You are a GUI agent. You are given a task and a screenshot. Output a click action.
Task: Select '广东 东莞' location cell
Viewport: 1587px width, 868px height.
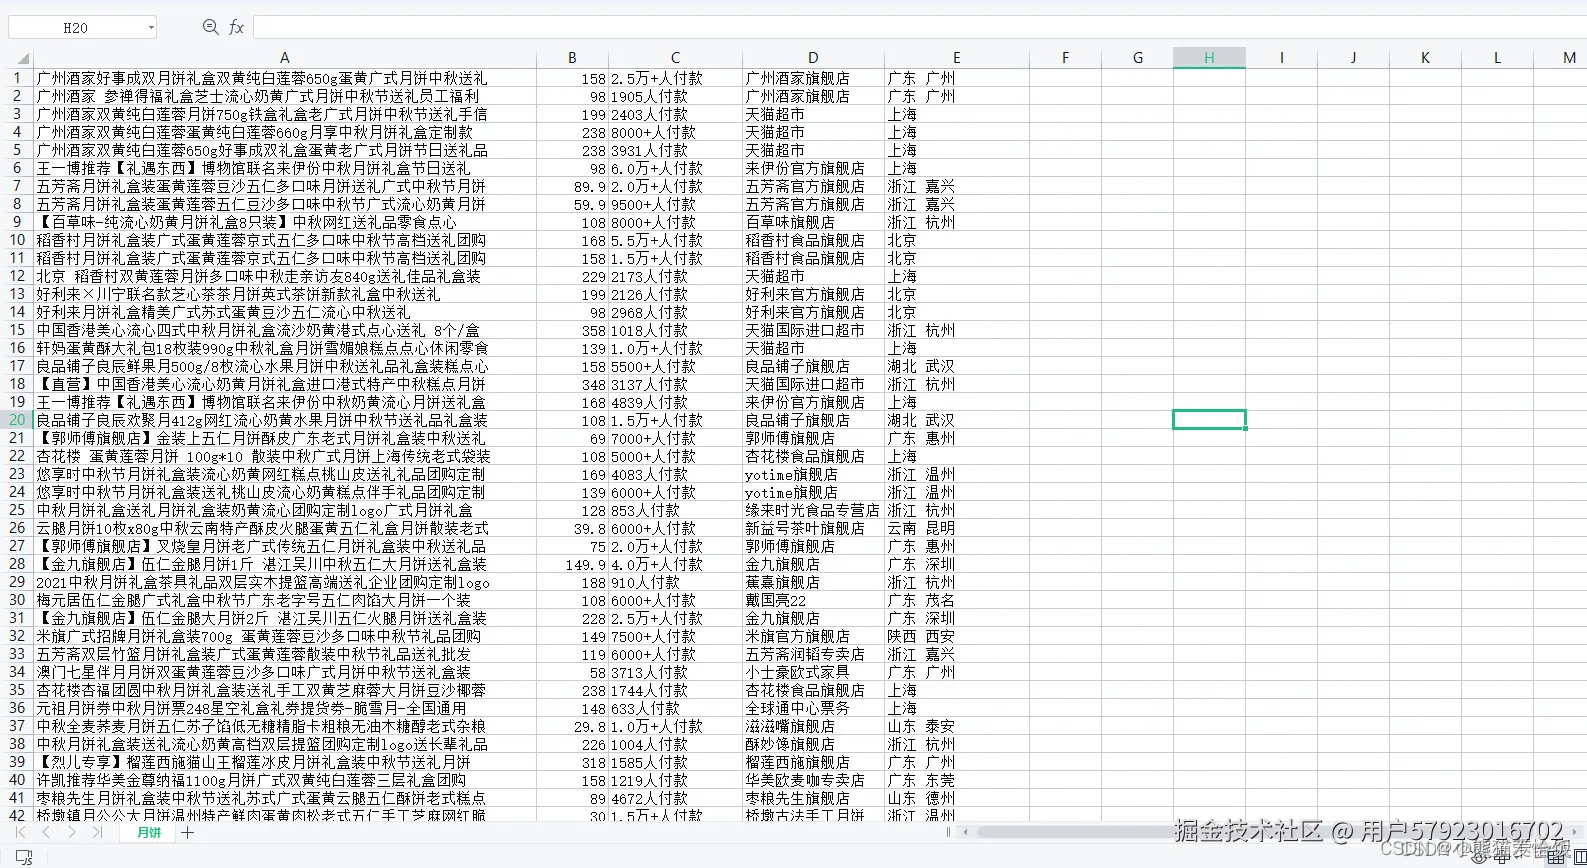click(957, 780)
